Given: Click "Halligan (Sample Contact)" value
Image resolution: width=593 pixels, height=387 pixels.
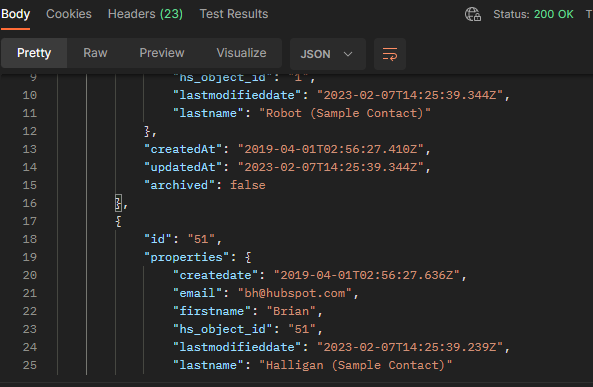Looking at the screenshot, I should (355, 365).
